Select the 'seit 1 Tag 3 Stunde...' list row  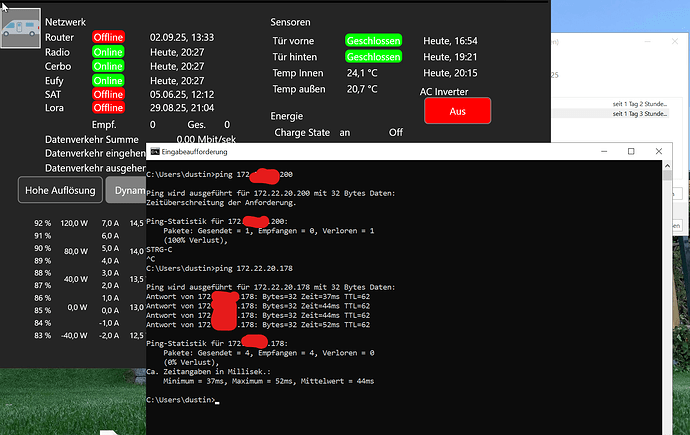click(640, 114)
